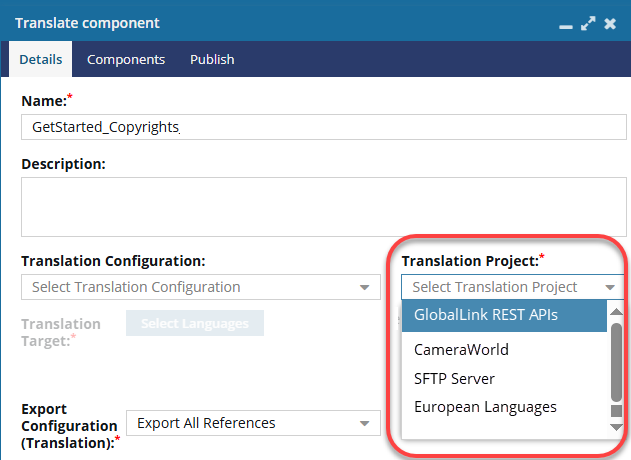The height and width of the screenshot is (460, 631).
Task: Collapse the Translation Project dropdown
Action: pos(610,287)
